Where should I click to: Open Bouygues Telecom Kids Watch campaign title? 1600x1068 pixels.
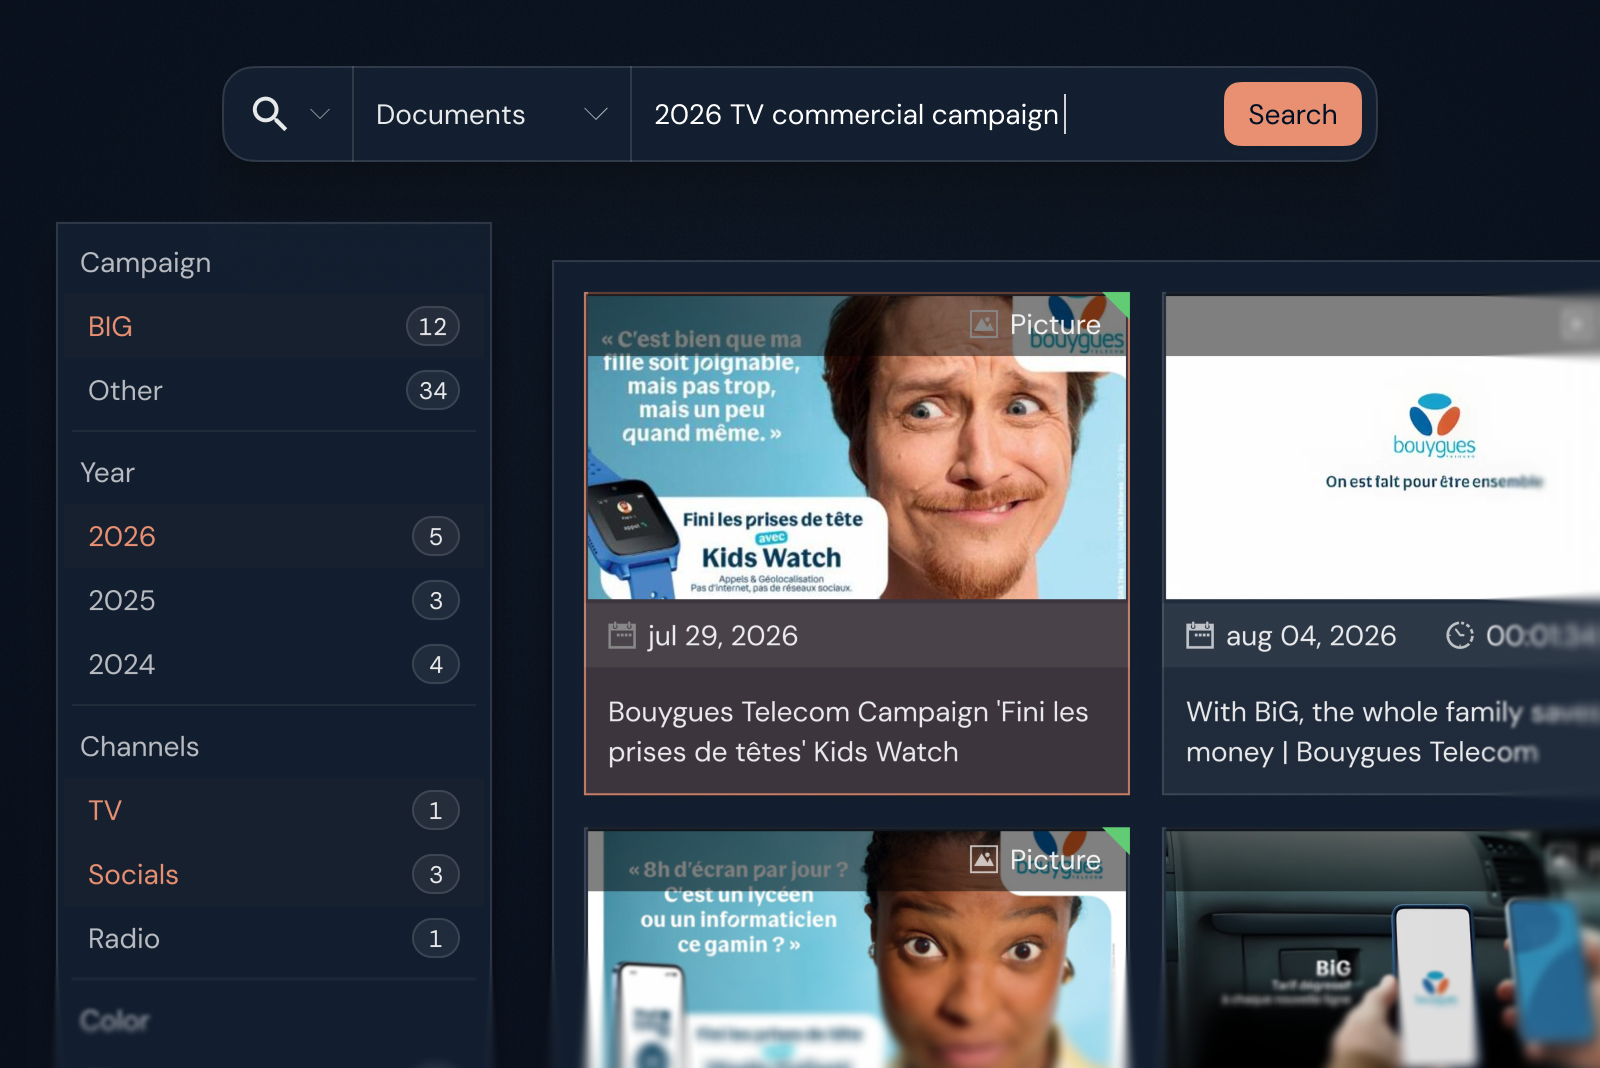[x=848, y=731]
